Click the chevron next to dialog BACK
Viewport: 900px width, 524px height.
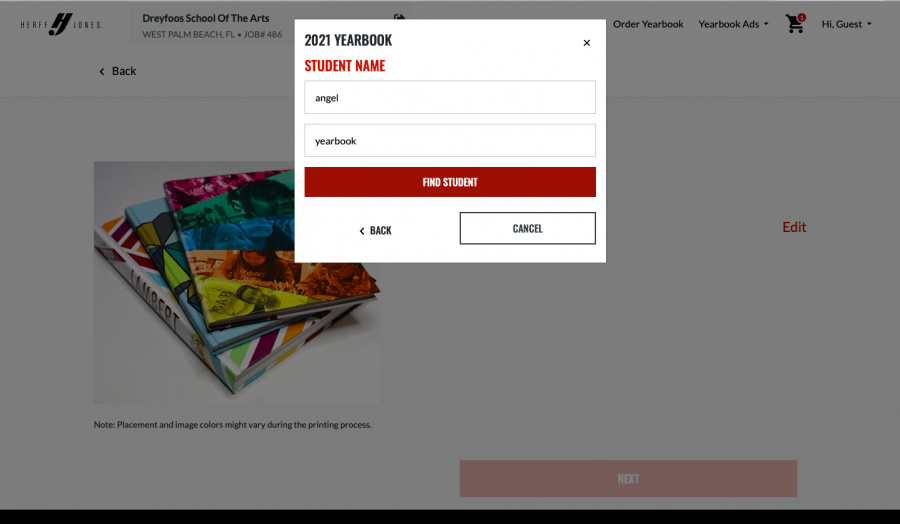tap(362, 231)
